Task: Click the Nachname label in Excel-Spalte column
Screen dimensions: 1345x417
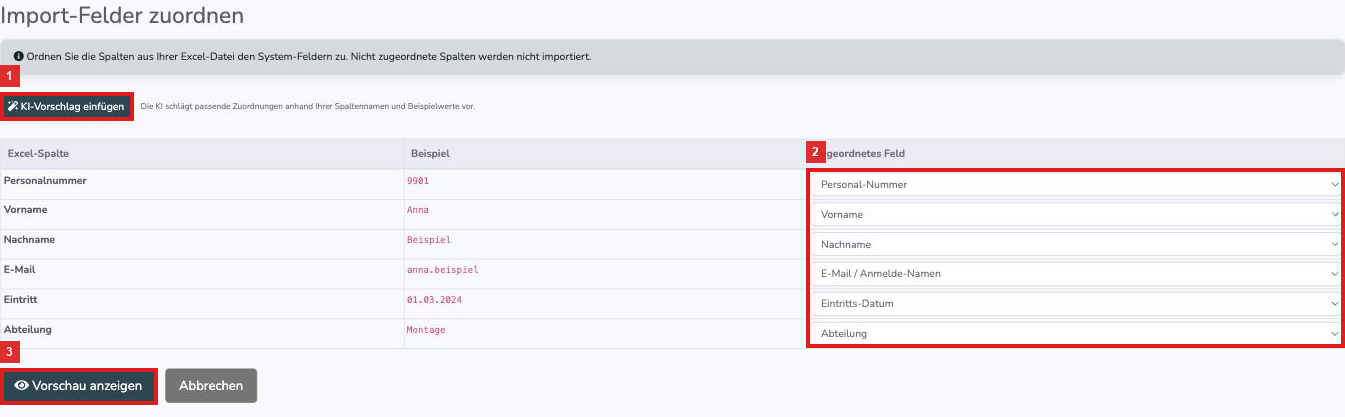Action: point(30,240)
